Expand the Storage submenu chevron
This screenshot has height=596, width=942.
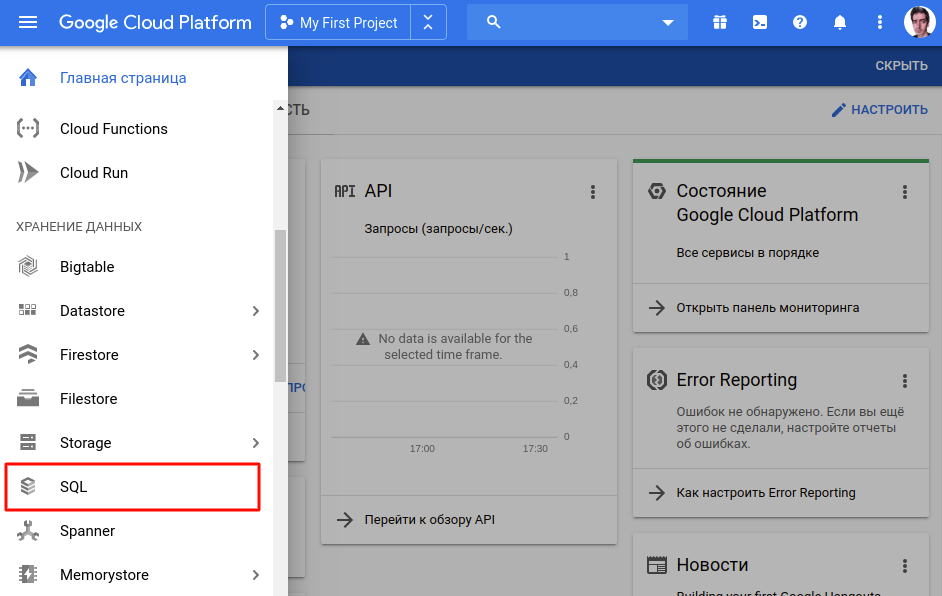tap(256, 443)
